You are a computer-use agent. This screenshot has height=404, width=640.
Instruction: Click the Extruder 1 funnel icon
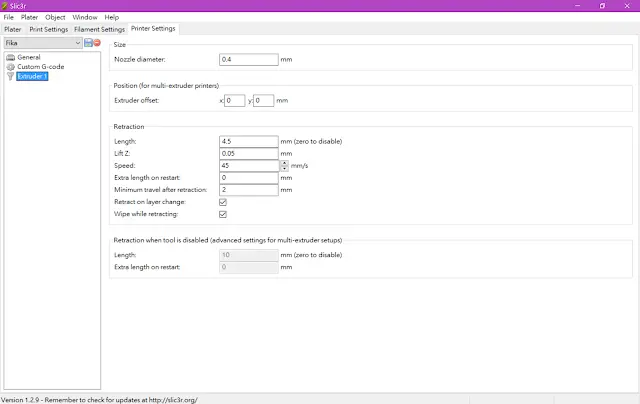coord(11,76)
